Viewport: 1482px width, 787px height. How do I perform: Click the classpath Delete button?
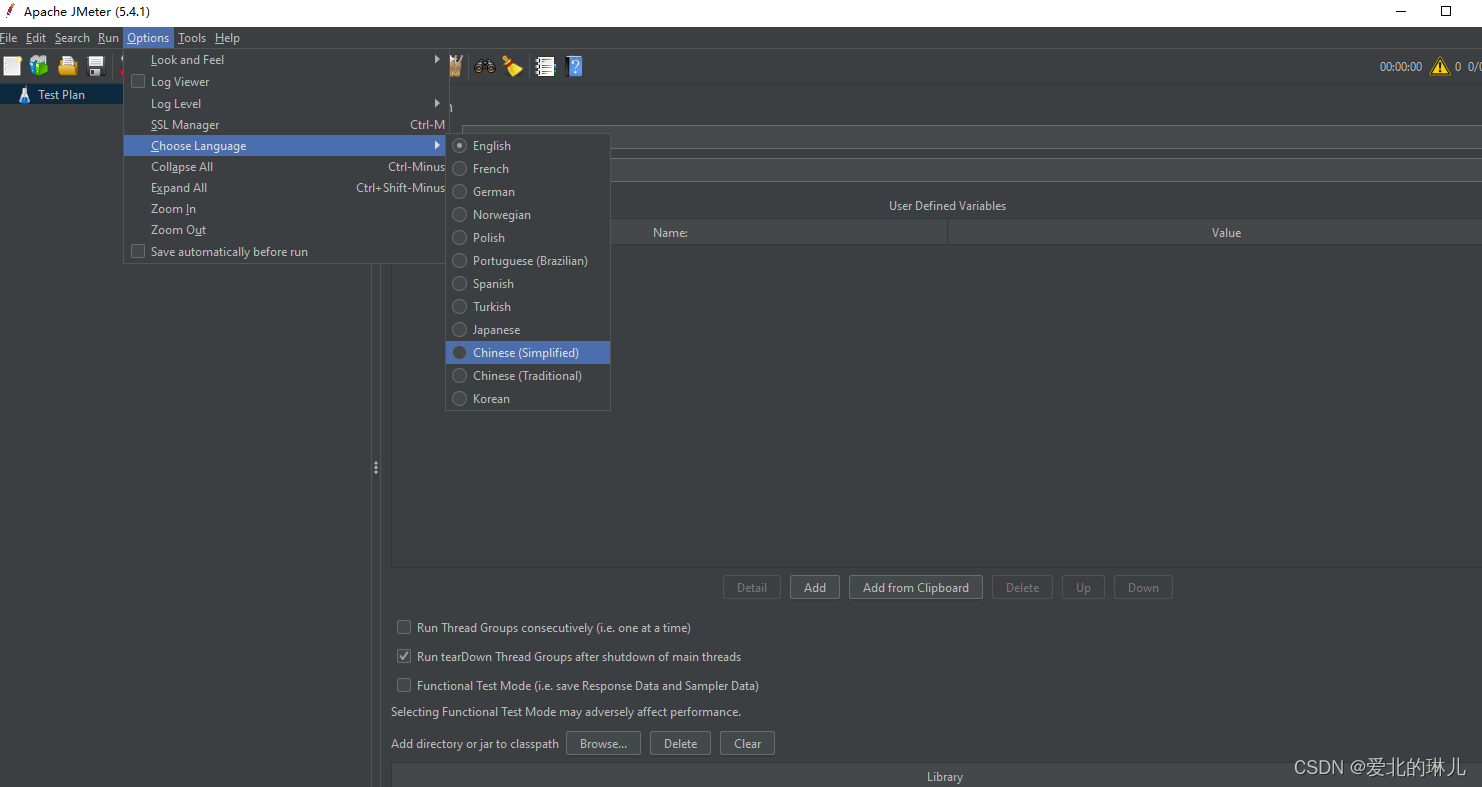680,743
